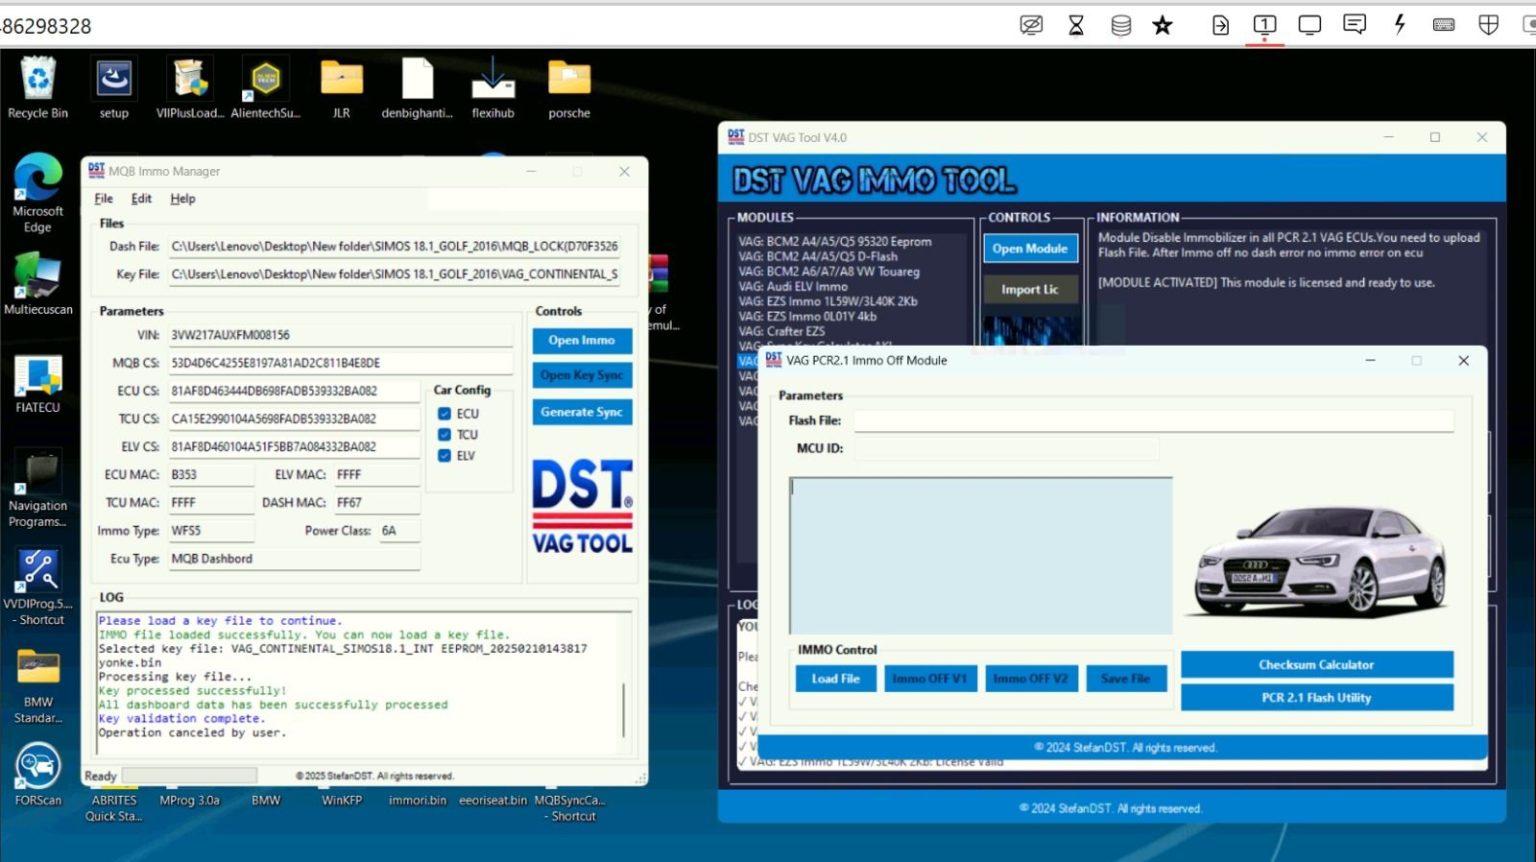This screenshot has height=862, width=1536.
Task: Open the Help menu in MQB Immo Manager
Action: (x=183, y=198)
